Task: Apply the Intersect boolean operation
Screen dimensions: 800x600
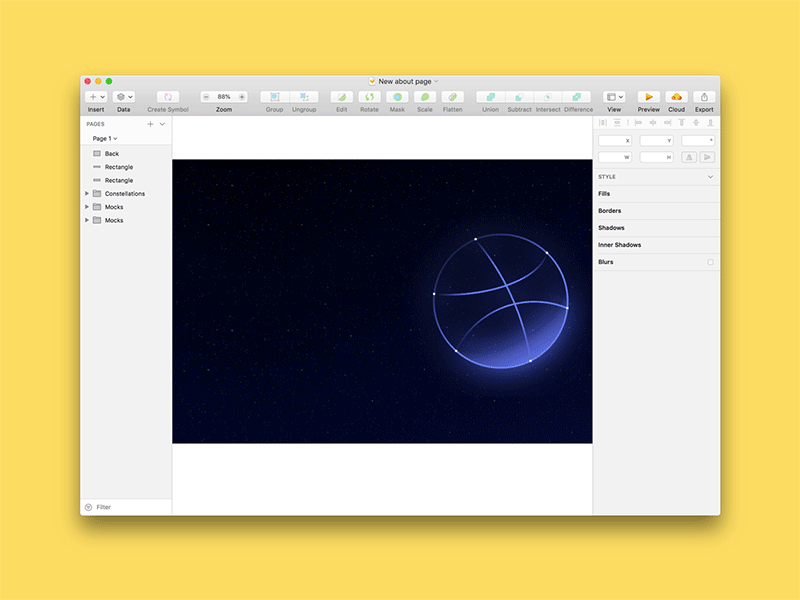Action: click(x=548, y=96)
